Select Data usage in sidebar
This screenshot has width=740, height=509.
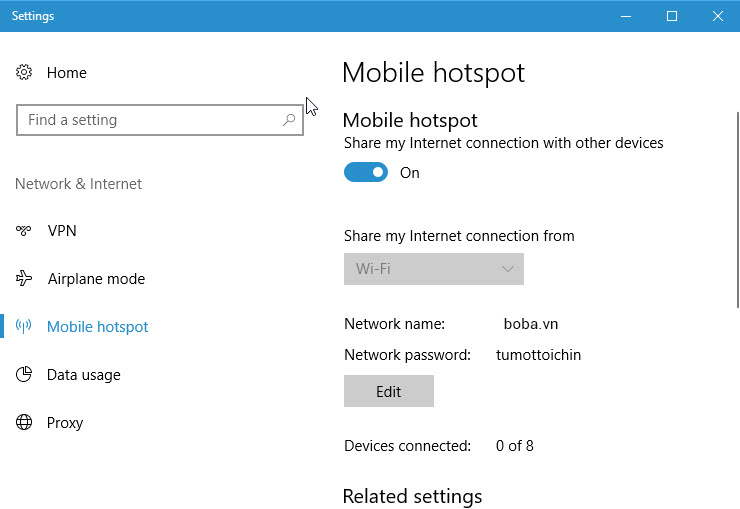(83, 375)
